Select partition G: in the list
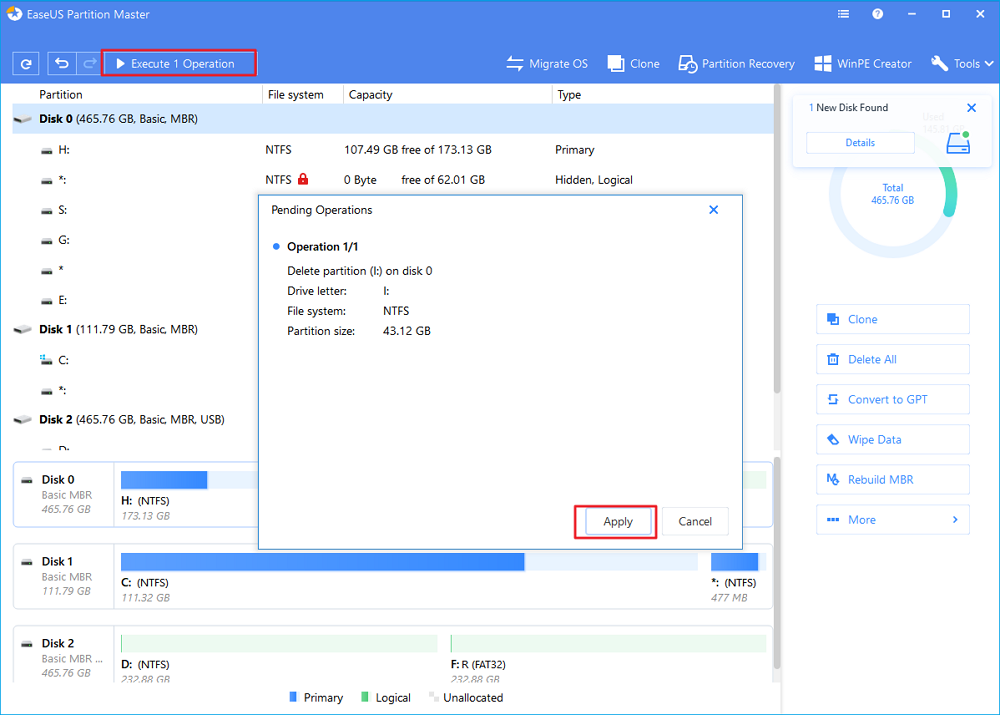1000x715 pixels. (x=135, y=240)
